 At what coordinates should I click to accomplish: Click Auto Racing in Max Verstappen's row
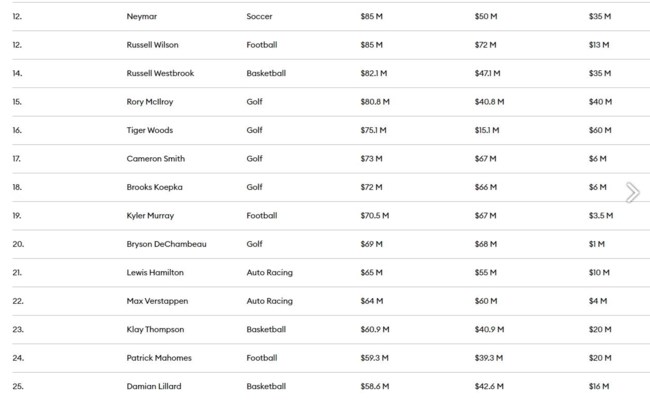coord(269,301)
